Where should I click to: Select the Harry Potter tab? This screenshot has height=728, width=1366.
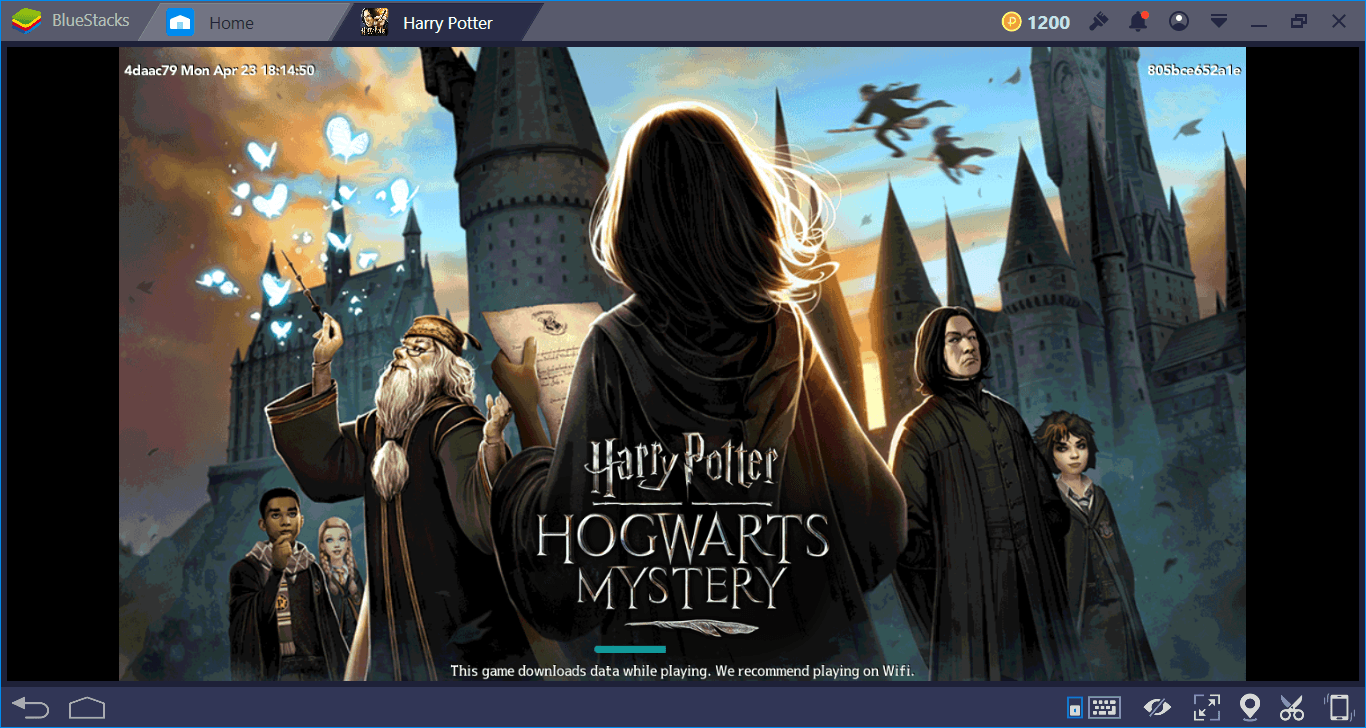(439, 22)
